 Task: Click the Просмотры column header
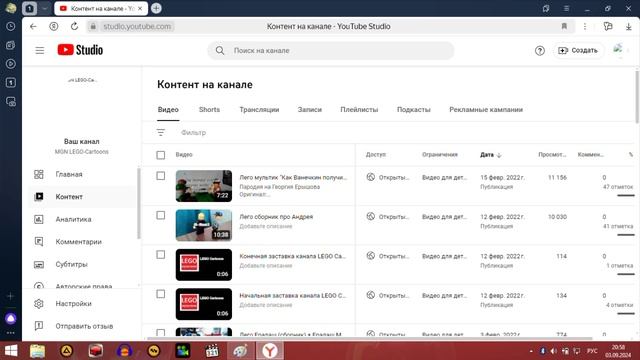[x=552, y=155]
